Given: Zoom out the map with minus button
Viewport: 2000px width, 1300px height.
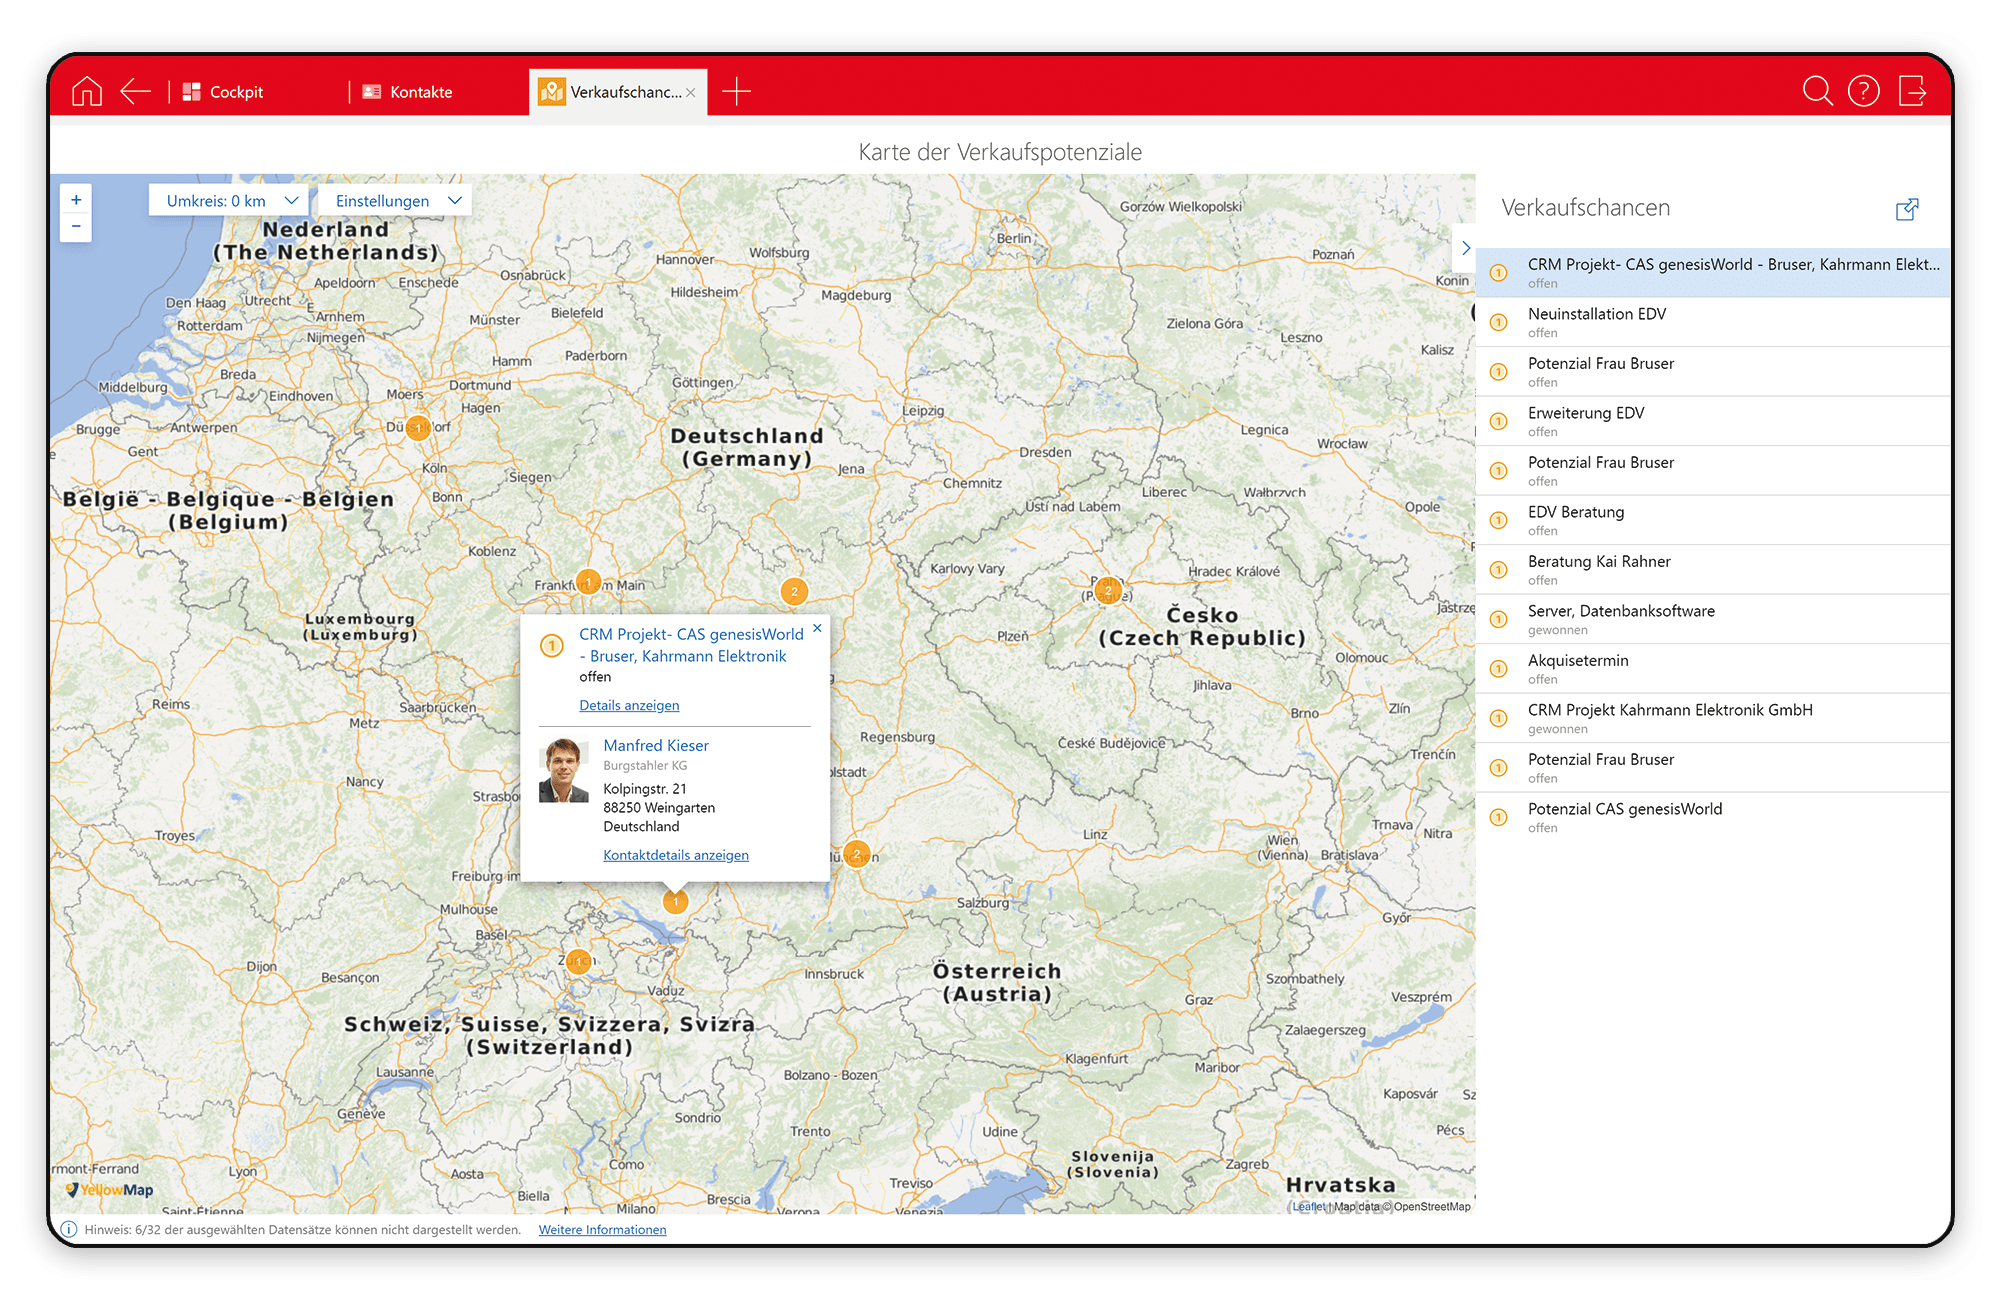Looking at the screenshot, I should (76, 227).
